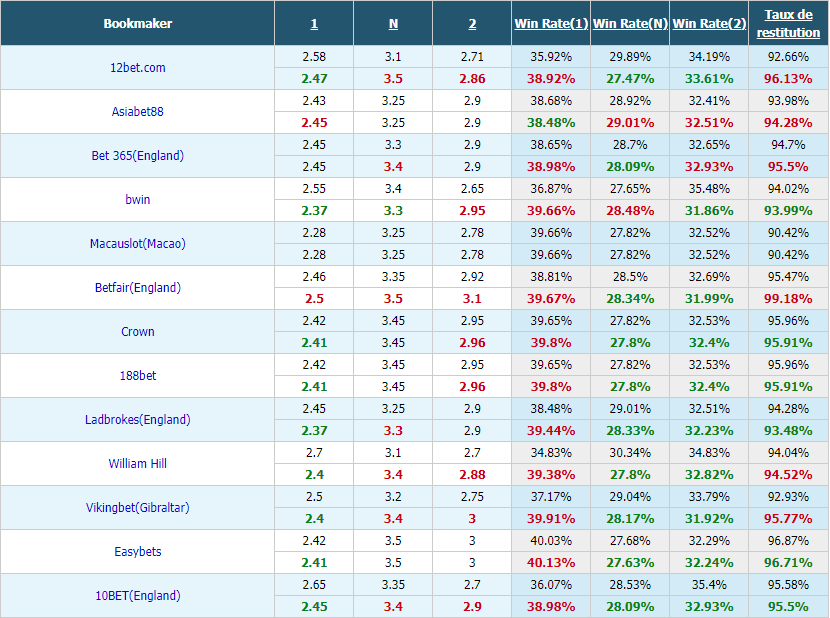Open the Vikingbet(Gibraltar) link
Image resolution: width=830 pixels, height=618 pixels.
[x=138, y=507]
